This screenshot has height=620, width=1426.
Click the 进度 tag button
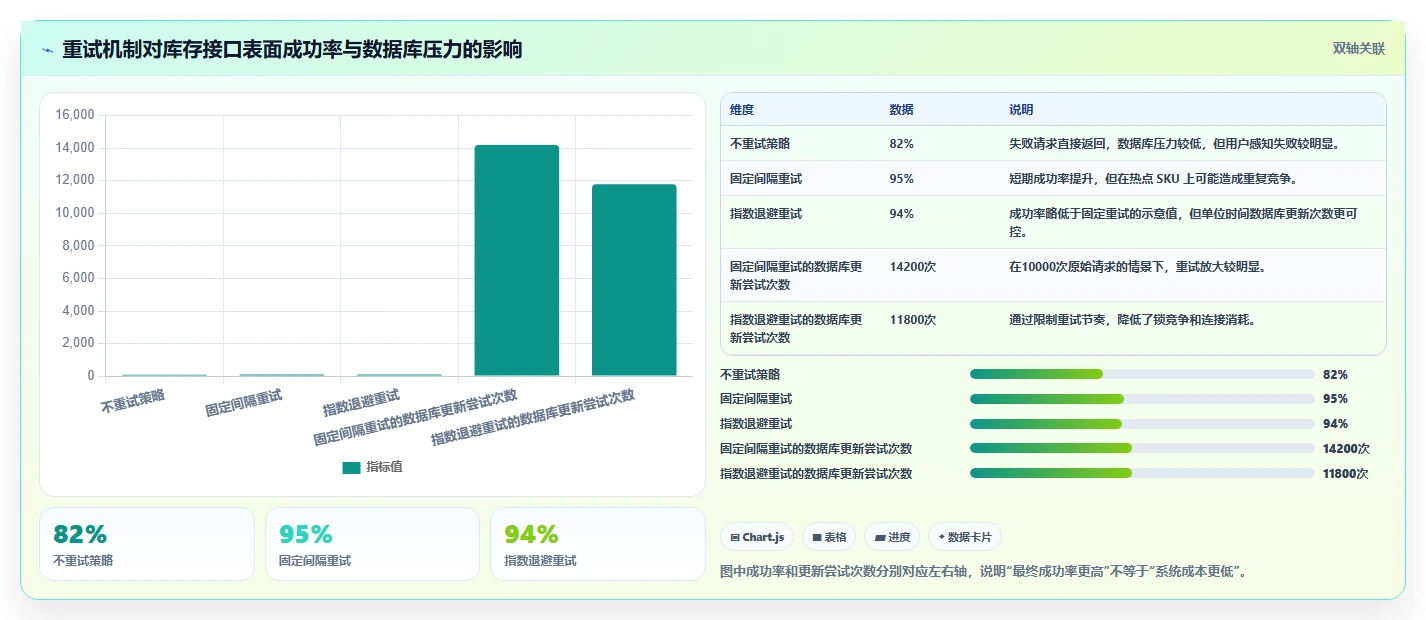point(892,537)
